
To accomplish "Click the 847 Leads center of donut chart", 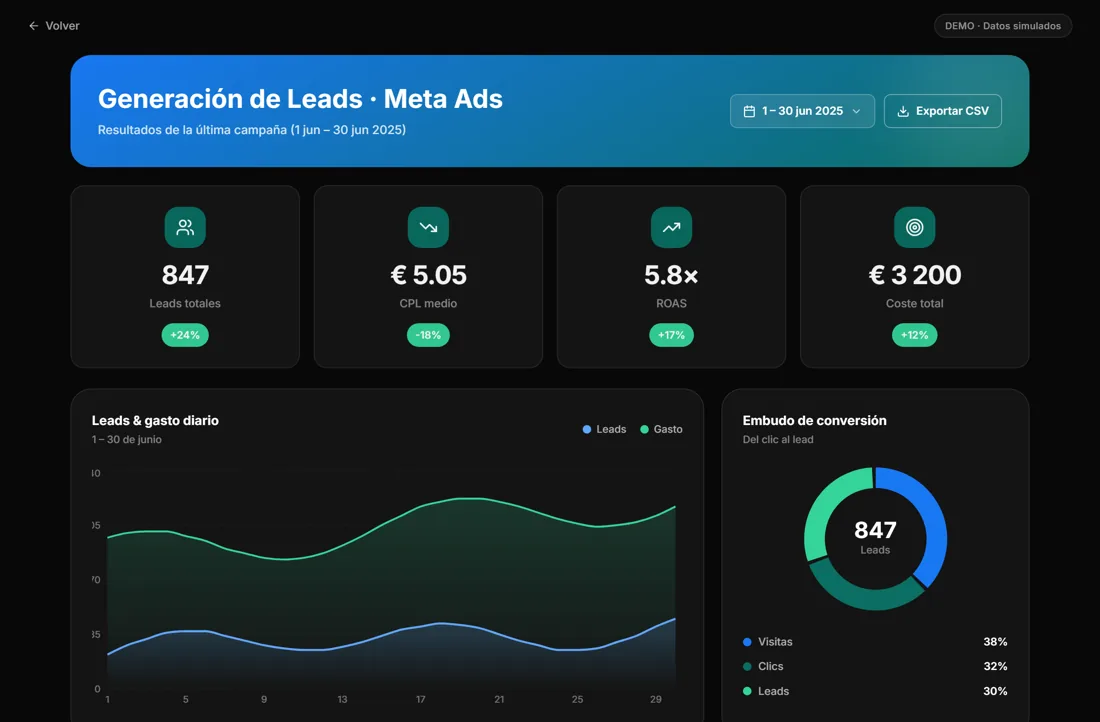I will pyautogui.click(x=875, y=537).
